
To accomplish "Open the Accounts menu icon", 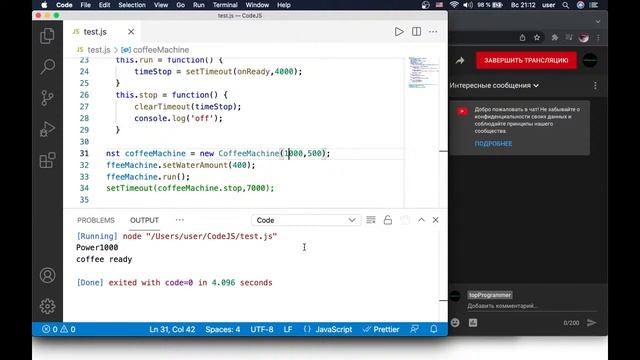I will tap(47, 276).
